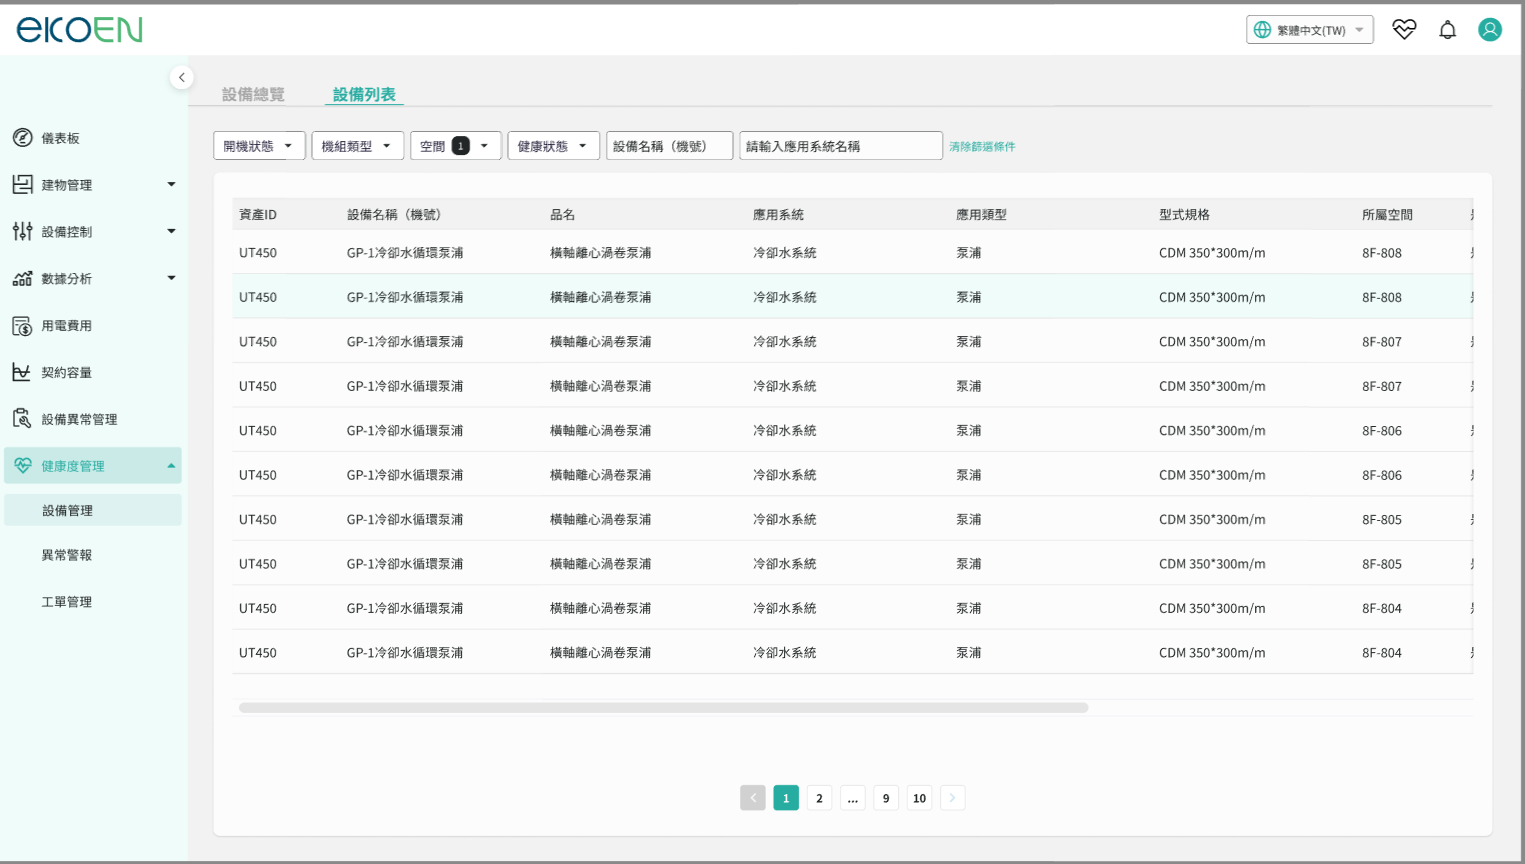Click the equipment control sliders icon (設備控制)

coord(22,232)
